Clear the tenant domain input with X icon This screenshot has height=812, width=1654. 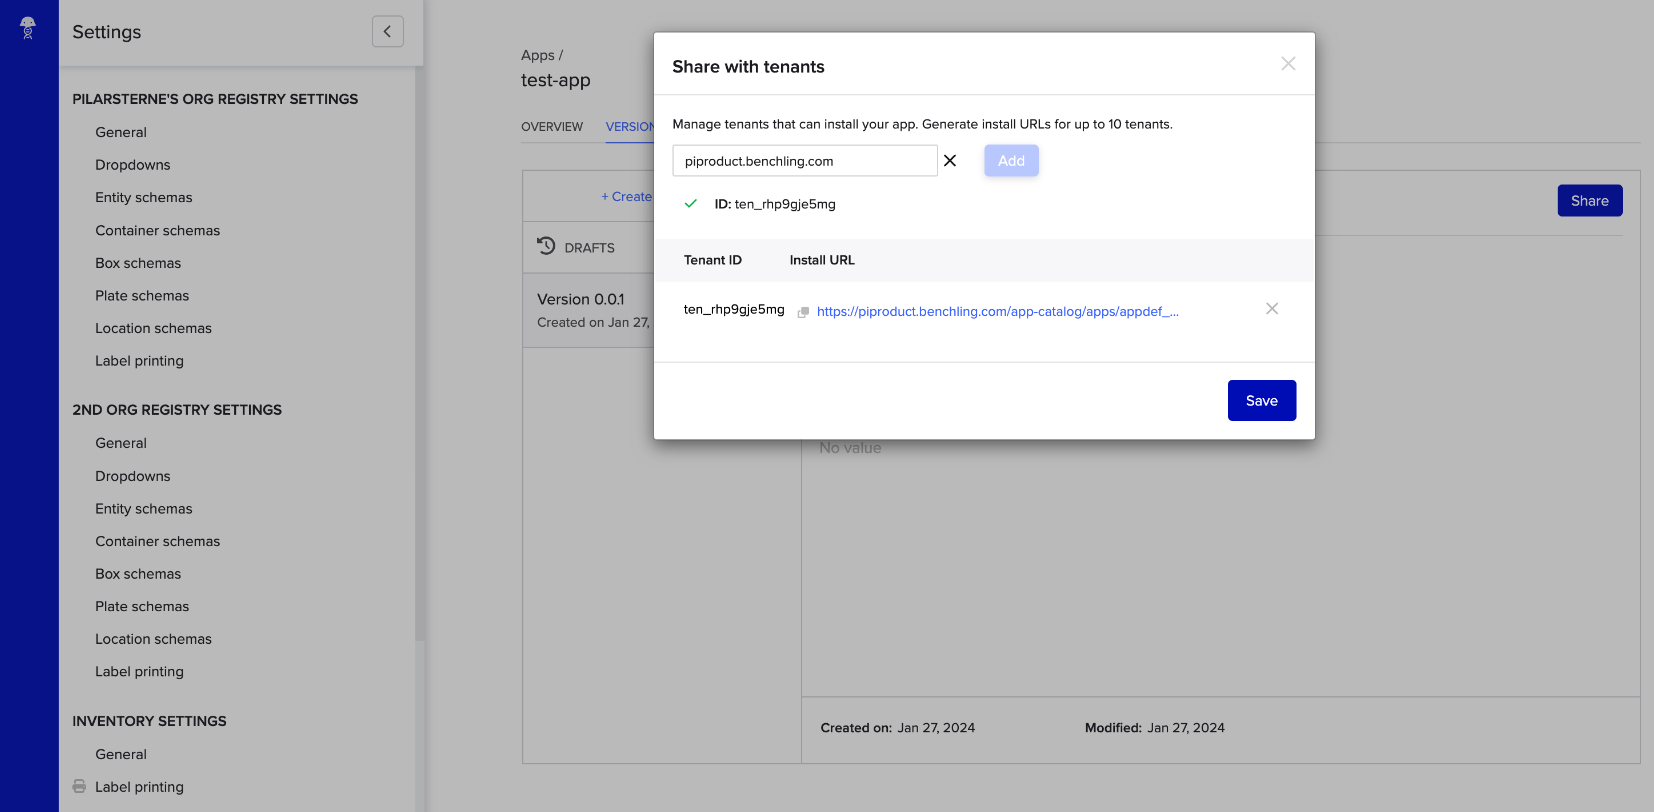(x=950, y=161)
